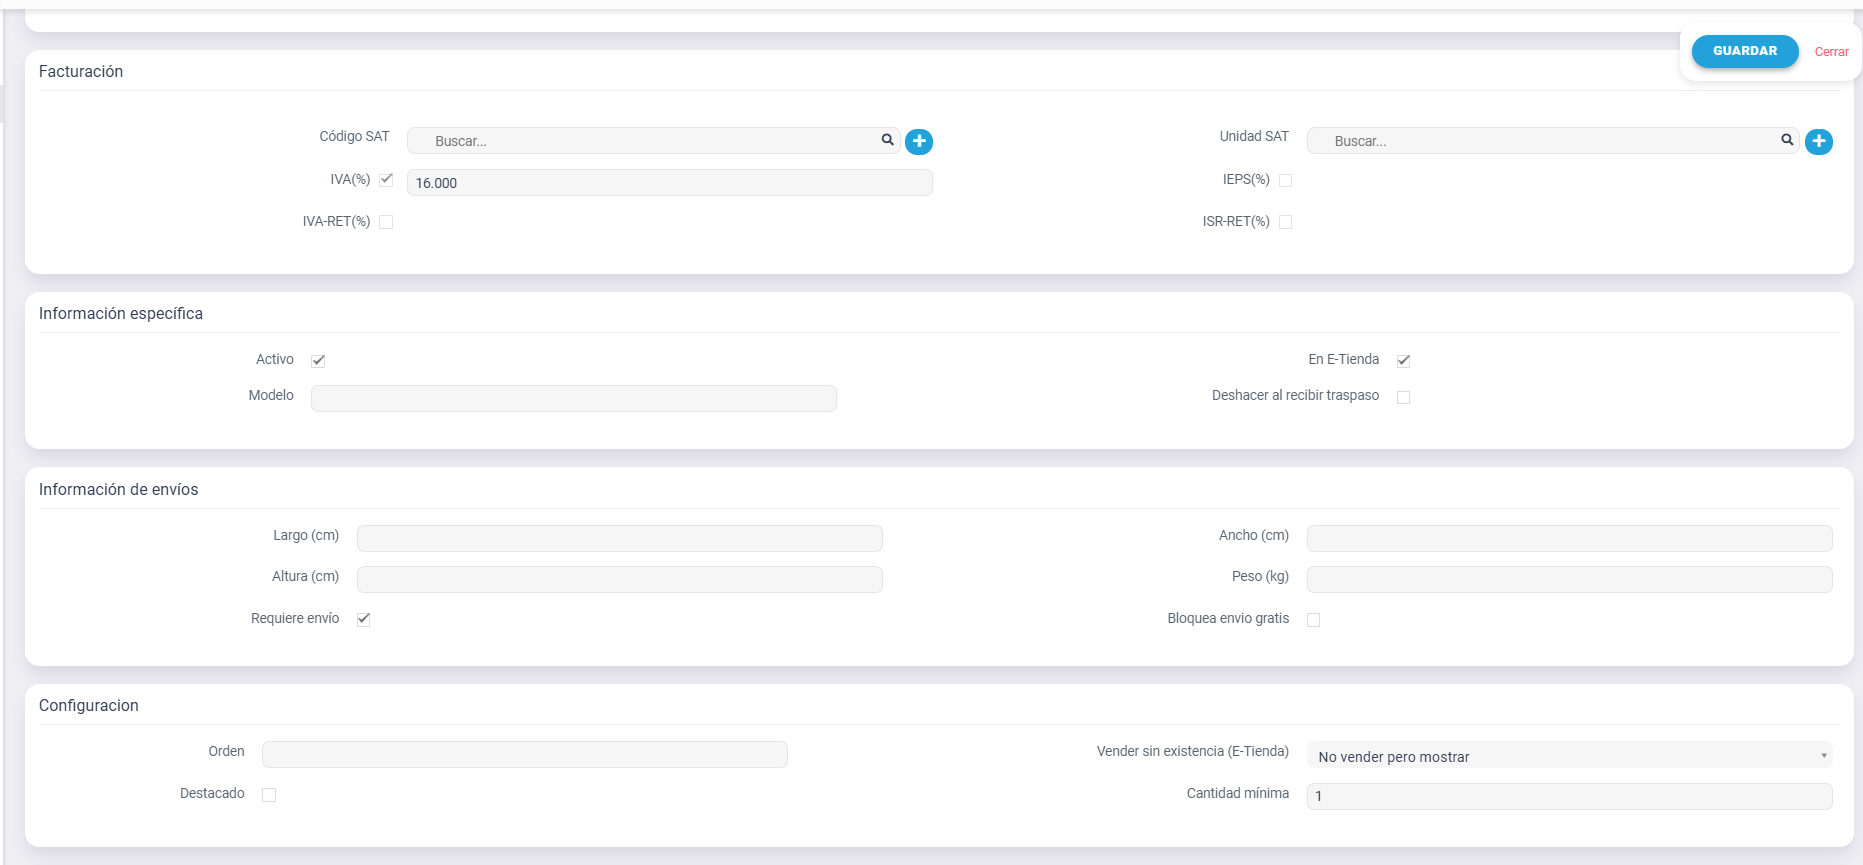This screenshot has height=865, width=1863.
Task: Click the Orden input field
Action: click(525, 754)
